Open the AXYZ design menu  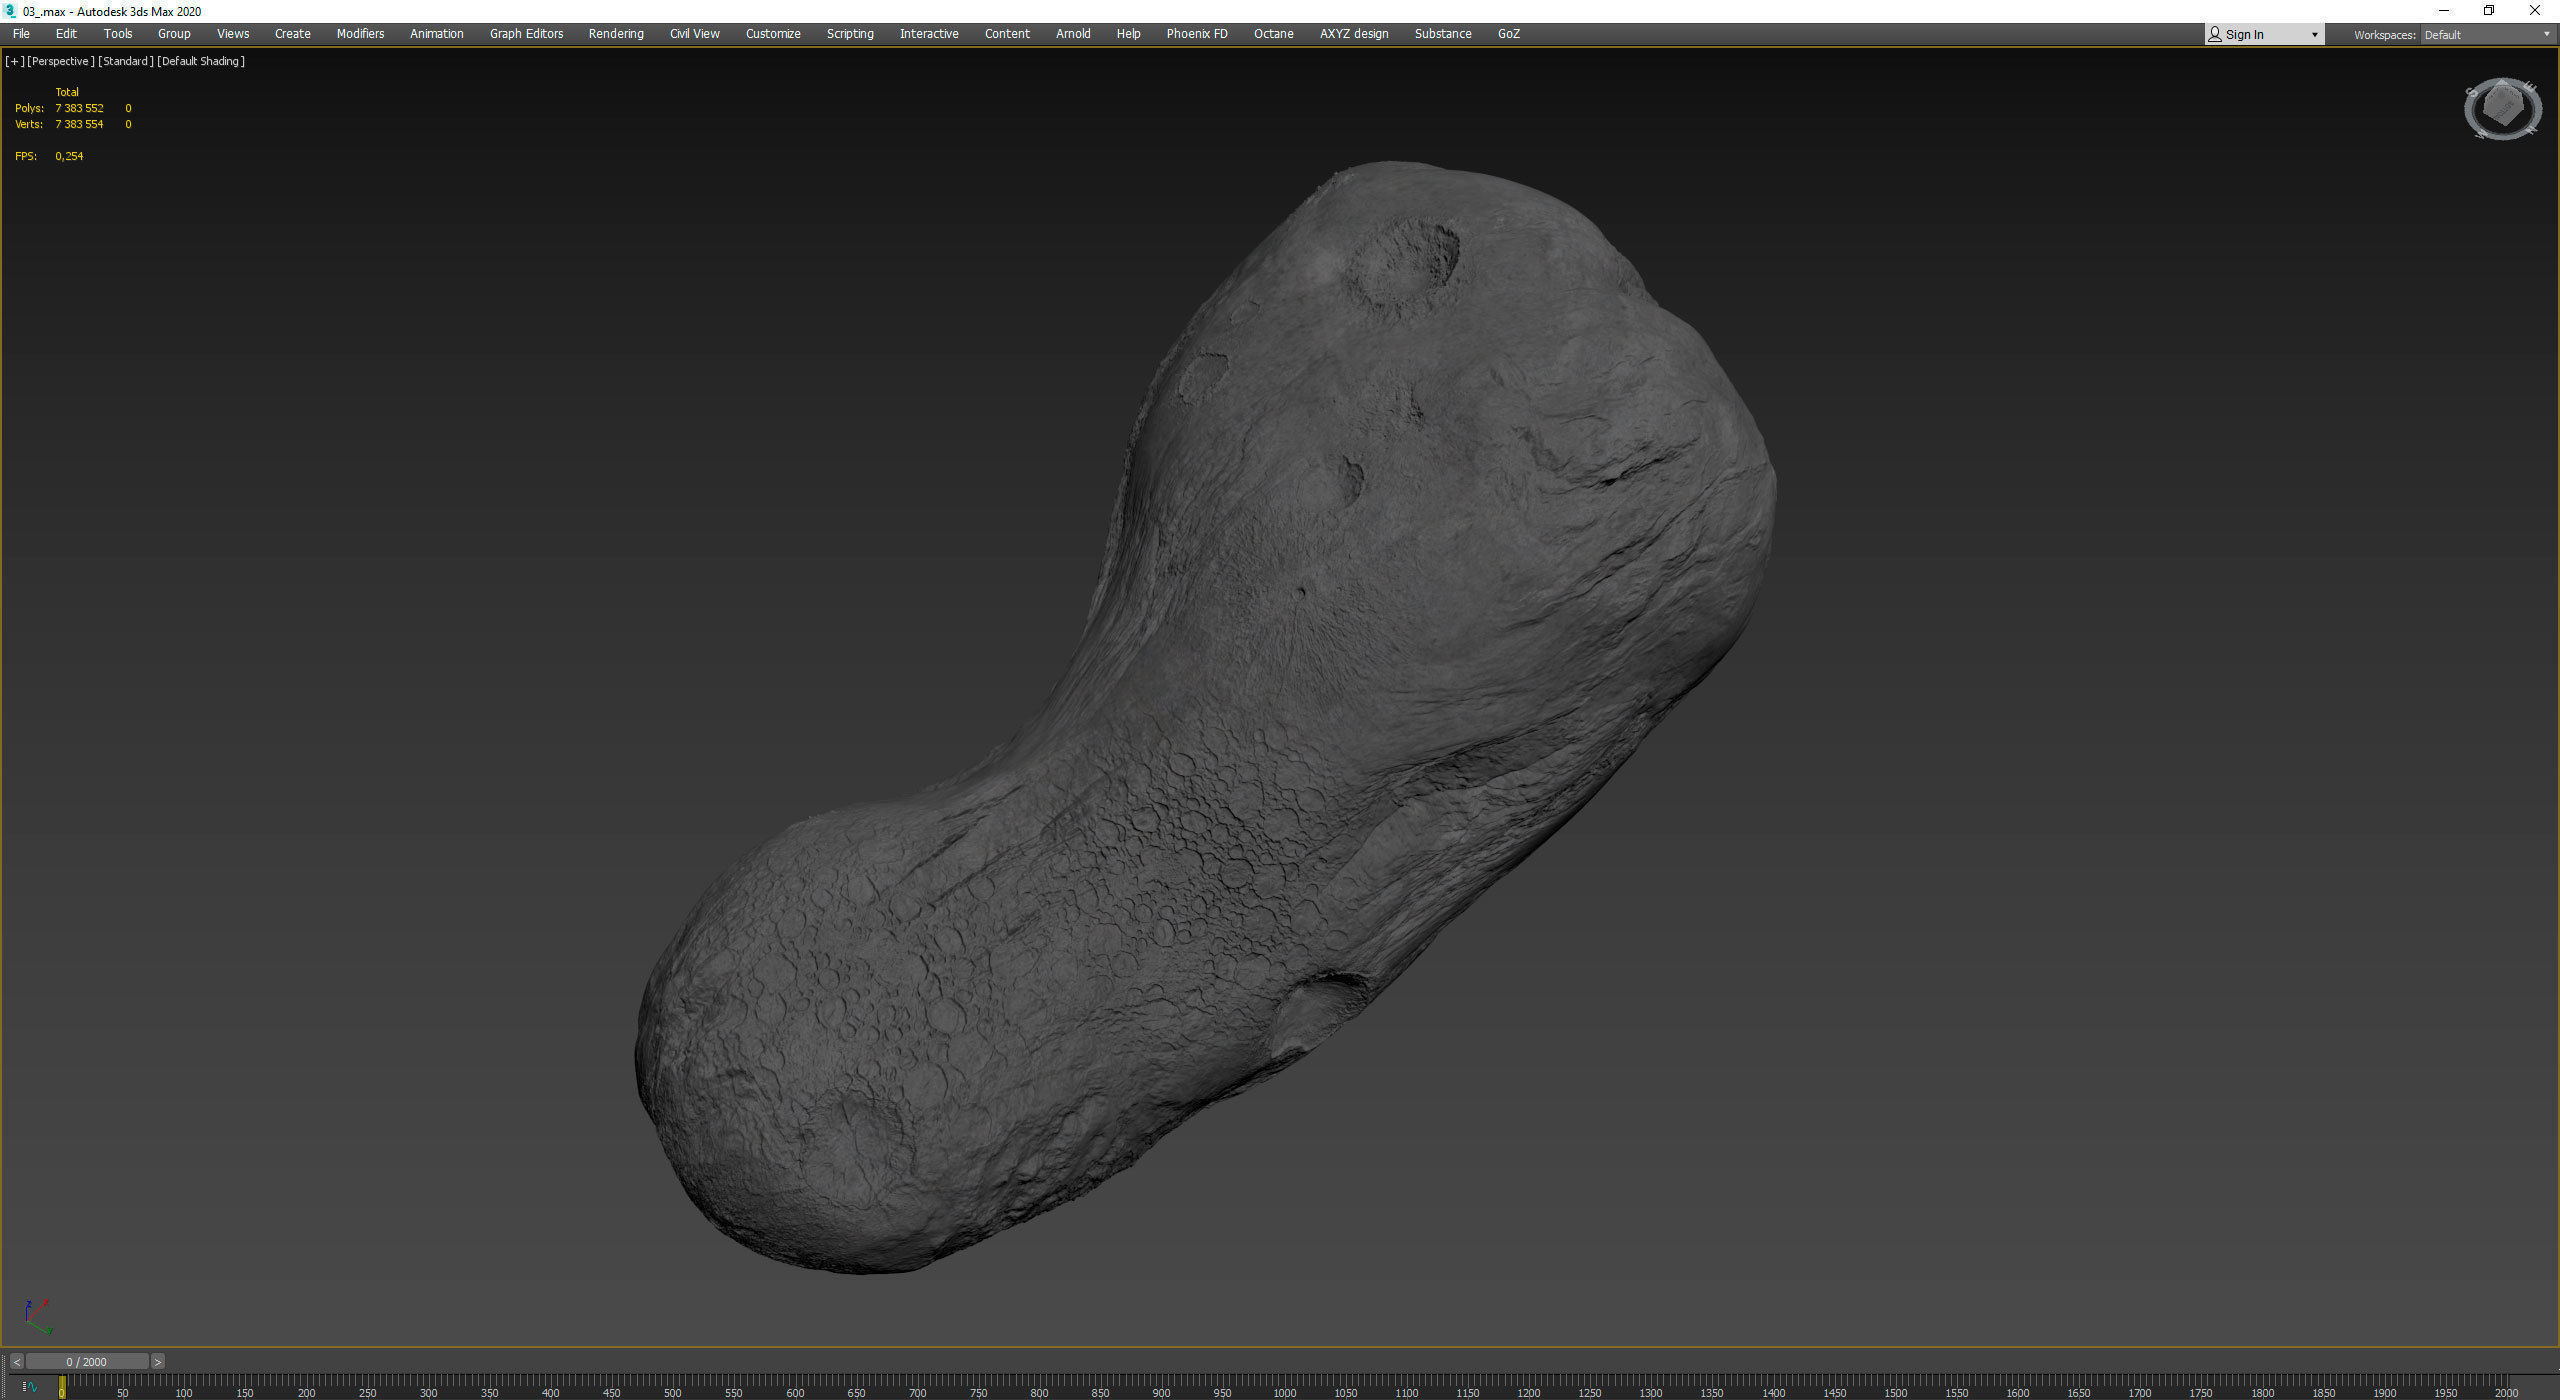(1354, 34)
